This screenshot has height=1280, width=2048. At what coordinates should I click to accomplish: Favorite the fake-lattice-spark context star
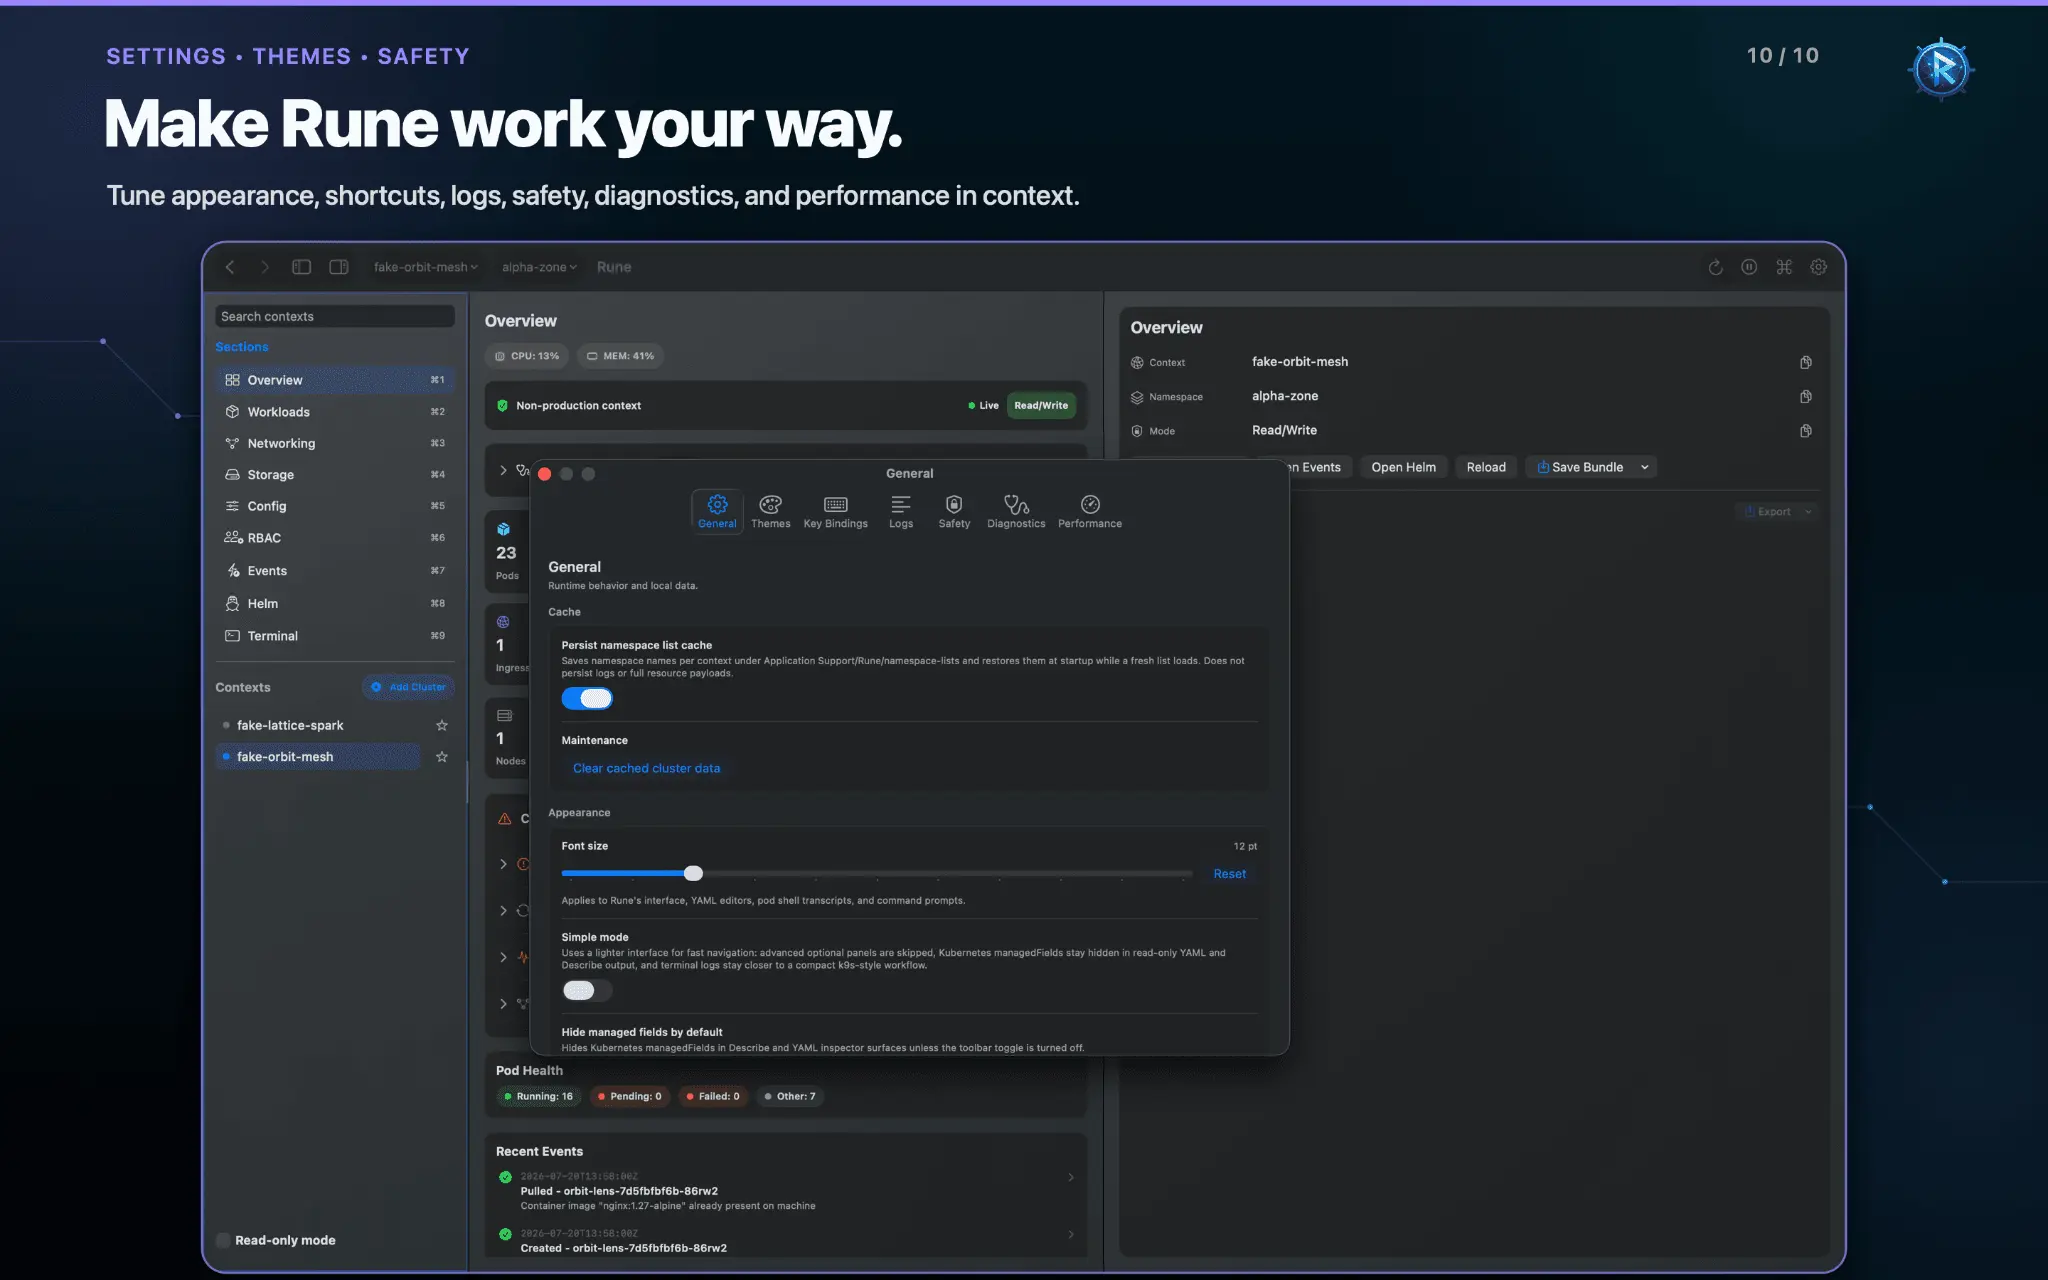[442, 725]
